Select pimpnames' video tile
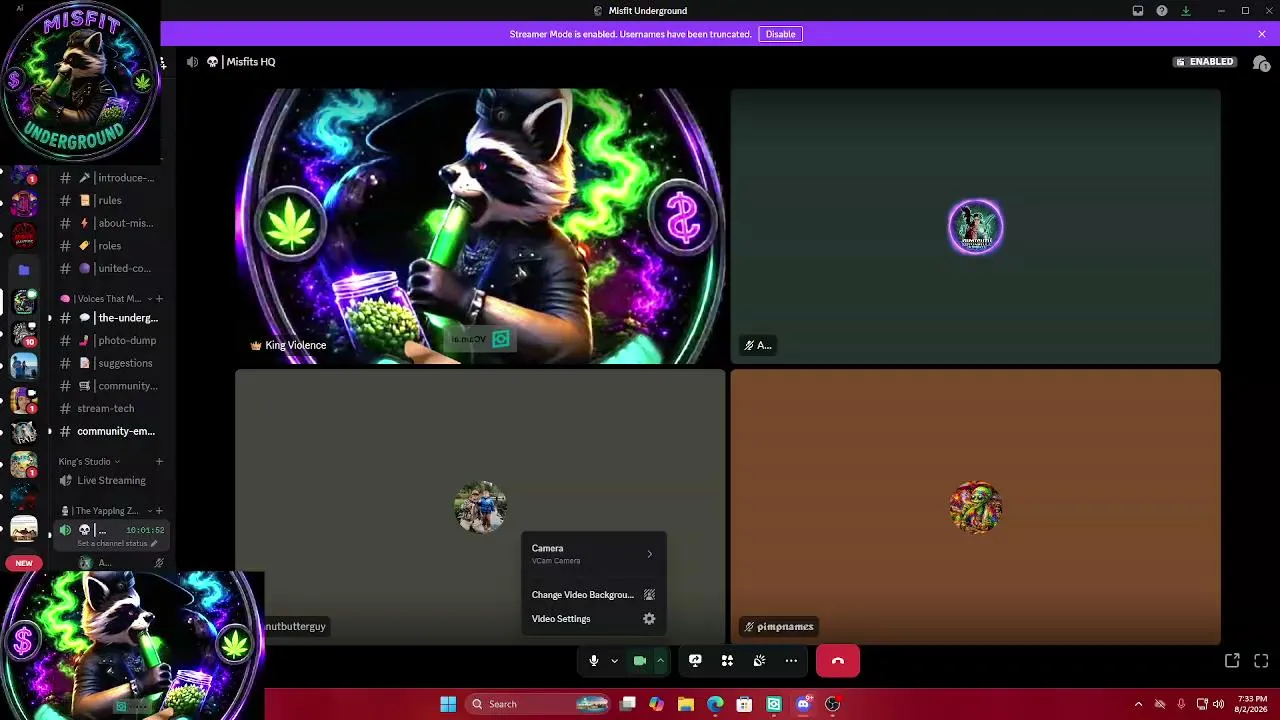This screenshot has height=720, width=1280. pyautogui.click(x=975, y=507)
